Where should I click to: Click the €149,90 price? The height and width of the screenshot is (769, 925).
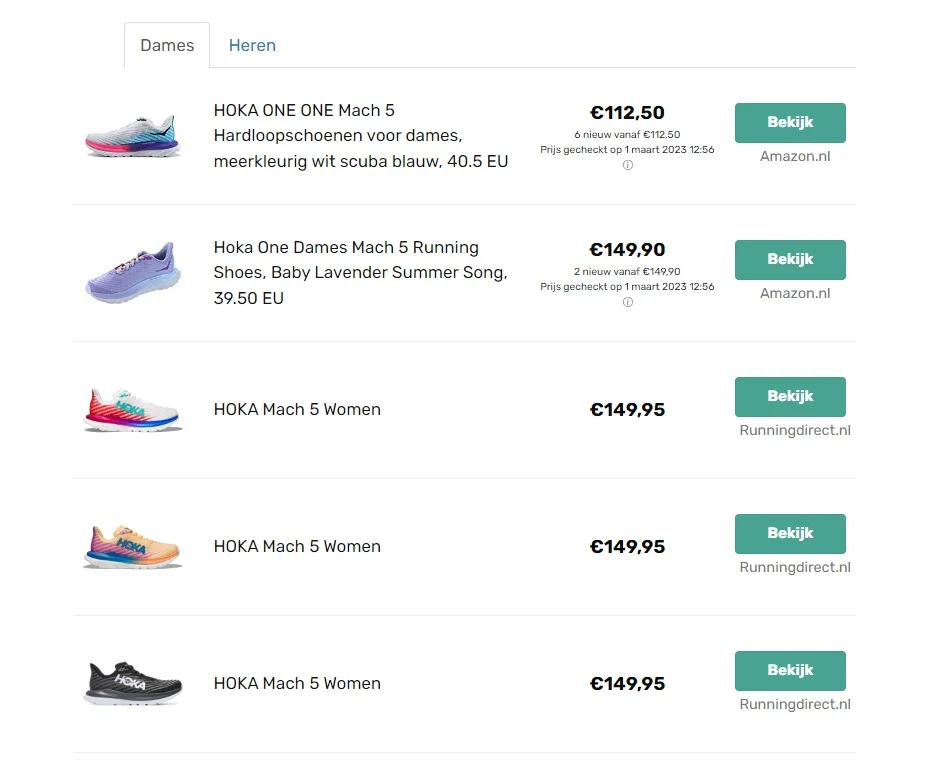pyautogui.click(x=627, y=250)
